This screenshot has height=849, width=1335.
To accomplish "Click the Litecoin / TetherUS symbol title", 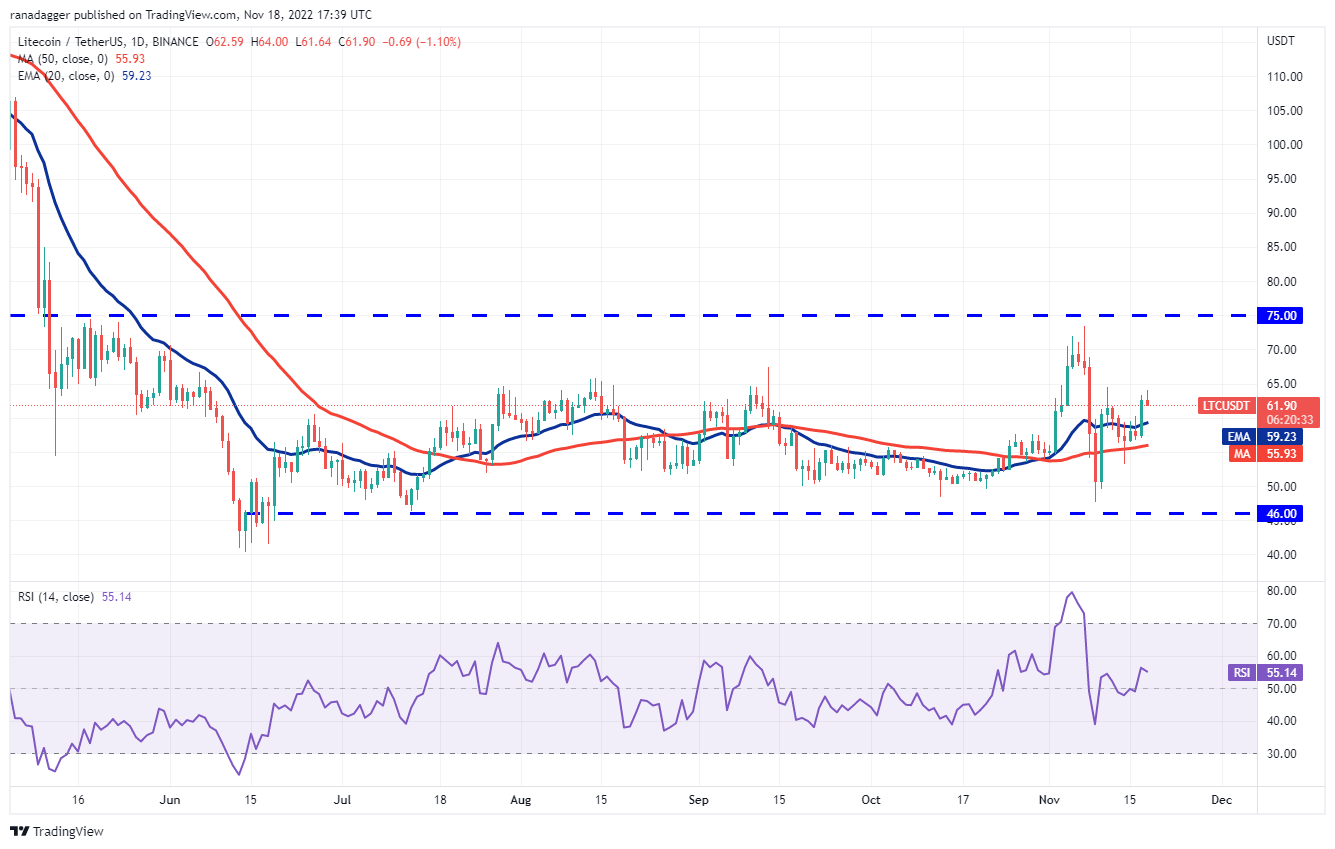I will click(73, 42).
